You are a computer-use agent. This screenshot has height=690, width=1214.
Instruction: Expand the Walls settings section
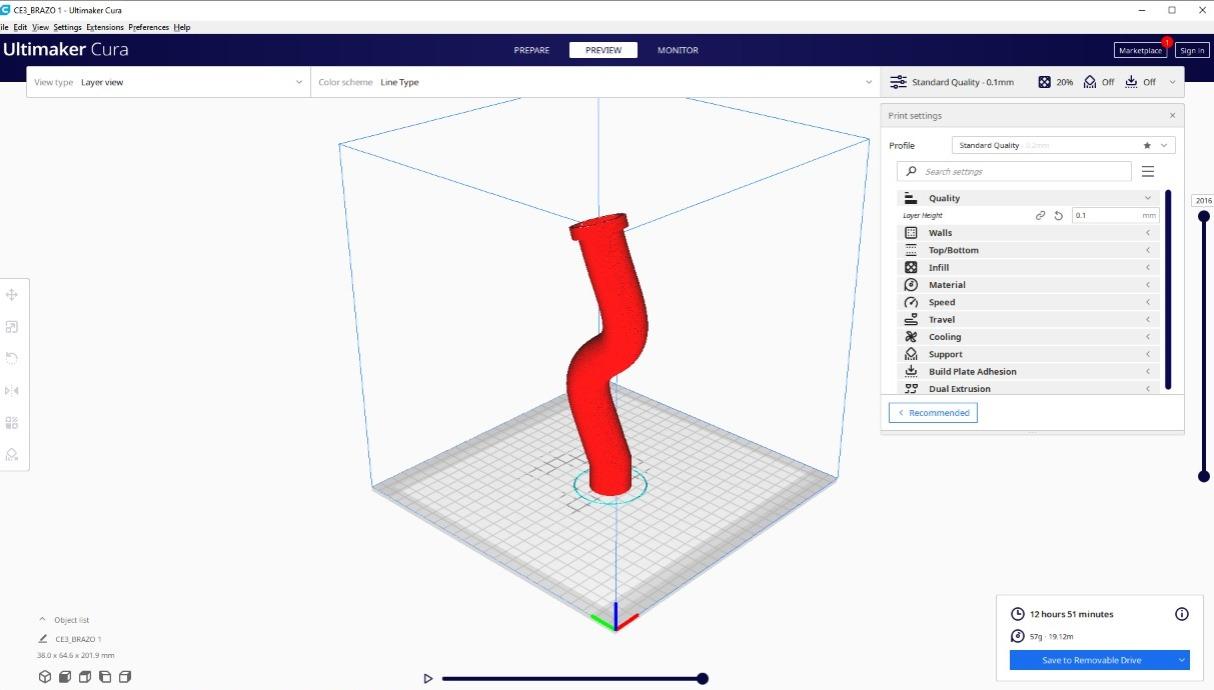pos(1030,233)
